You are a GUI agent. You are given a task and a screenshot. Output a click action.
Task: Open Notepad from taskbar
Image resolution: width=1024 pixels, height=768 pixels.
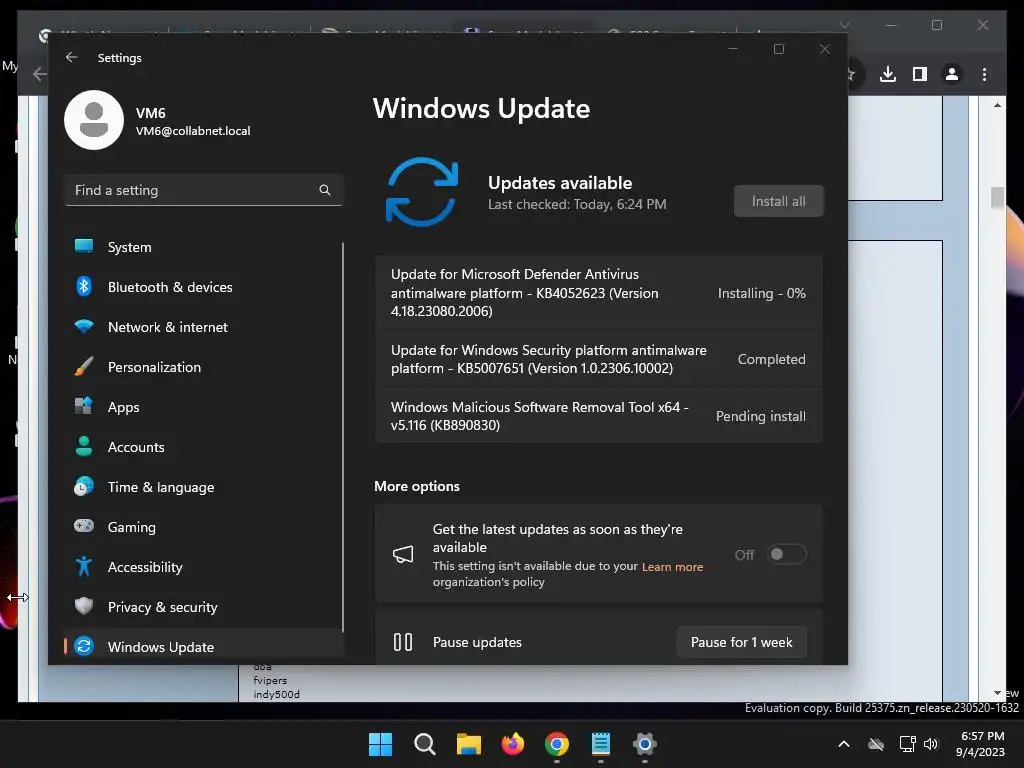tap(601, 744)
